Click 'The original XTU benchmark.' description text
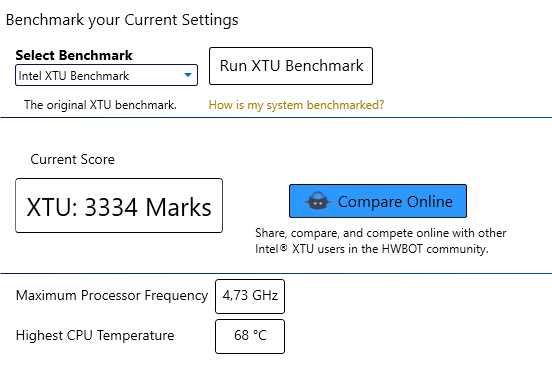 [100, 105]
